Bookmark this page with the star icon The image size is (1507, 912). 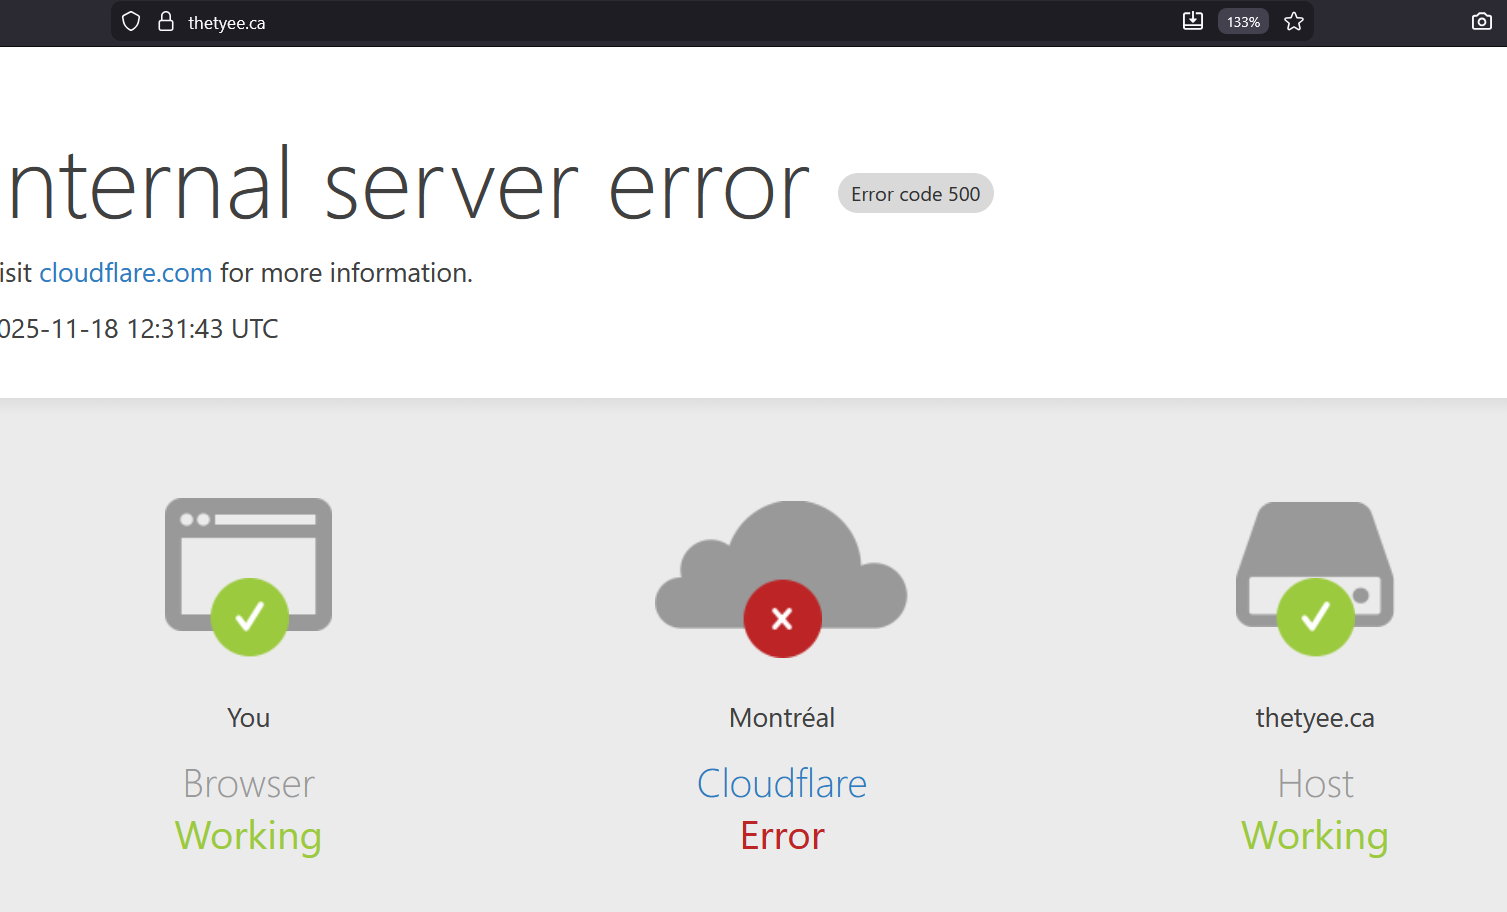coord(1294,22)
